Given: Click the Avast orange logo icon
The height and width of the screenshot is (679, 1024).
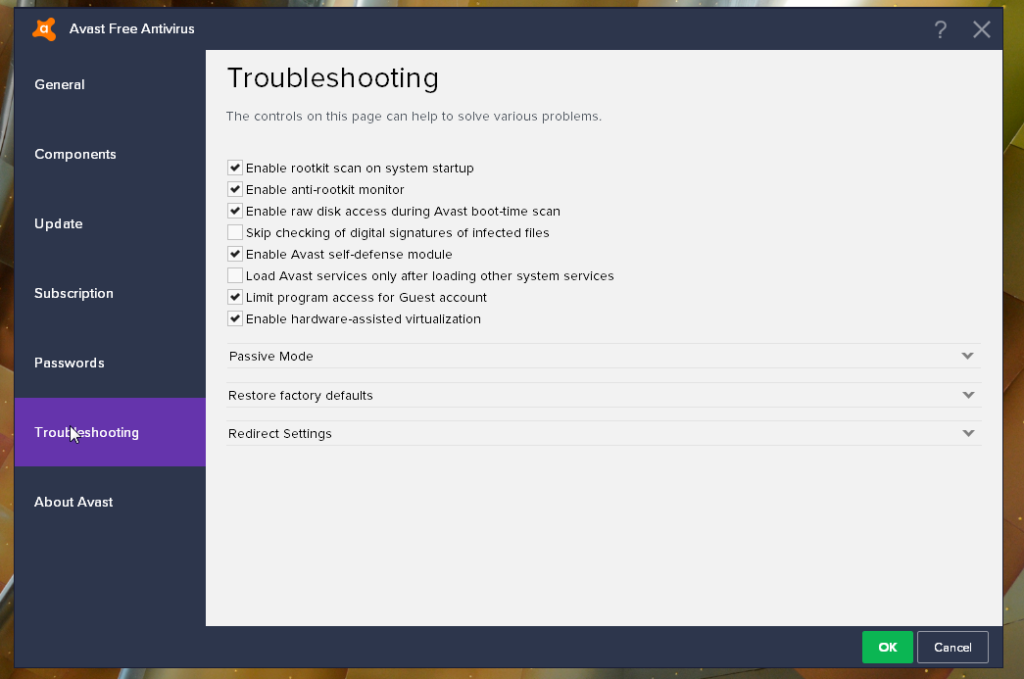Looking at the screenshot, I should (x=44, y=29).
